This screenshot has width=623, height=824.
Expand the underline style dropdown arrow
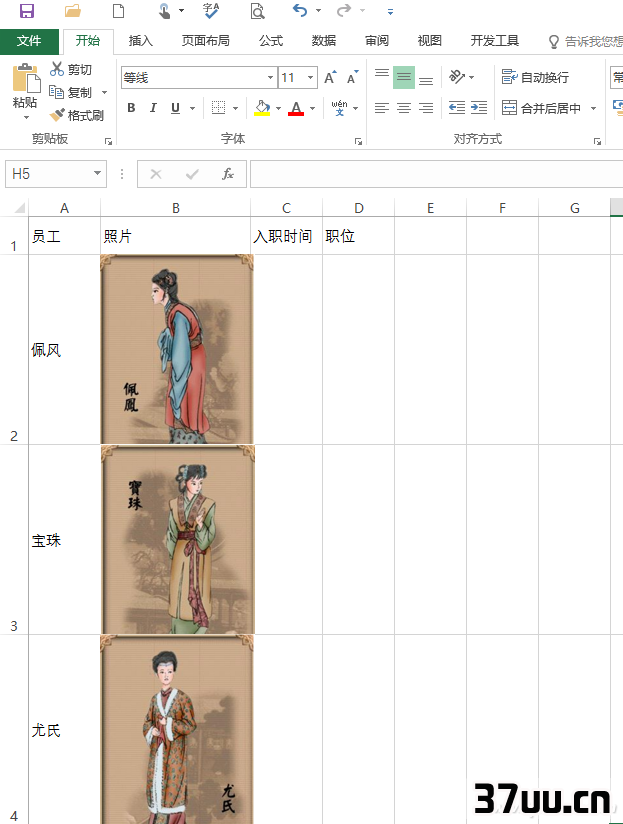[x=193, y=109]
